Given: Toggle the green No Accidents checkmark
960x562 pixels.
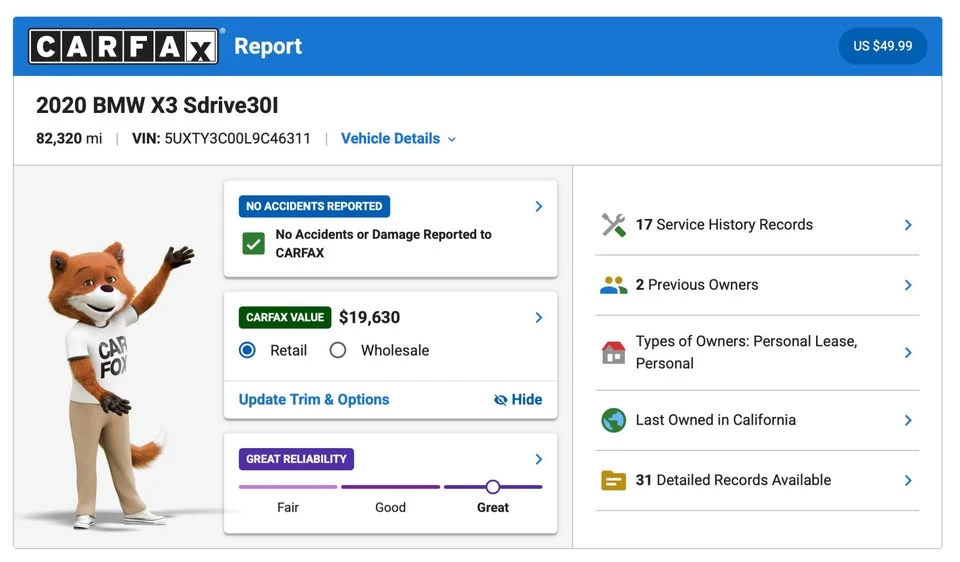Looking at the screenshot, I should click(x=253, y=244).
